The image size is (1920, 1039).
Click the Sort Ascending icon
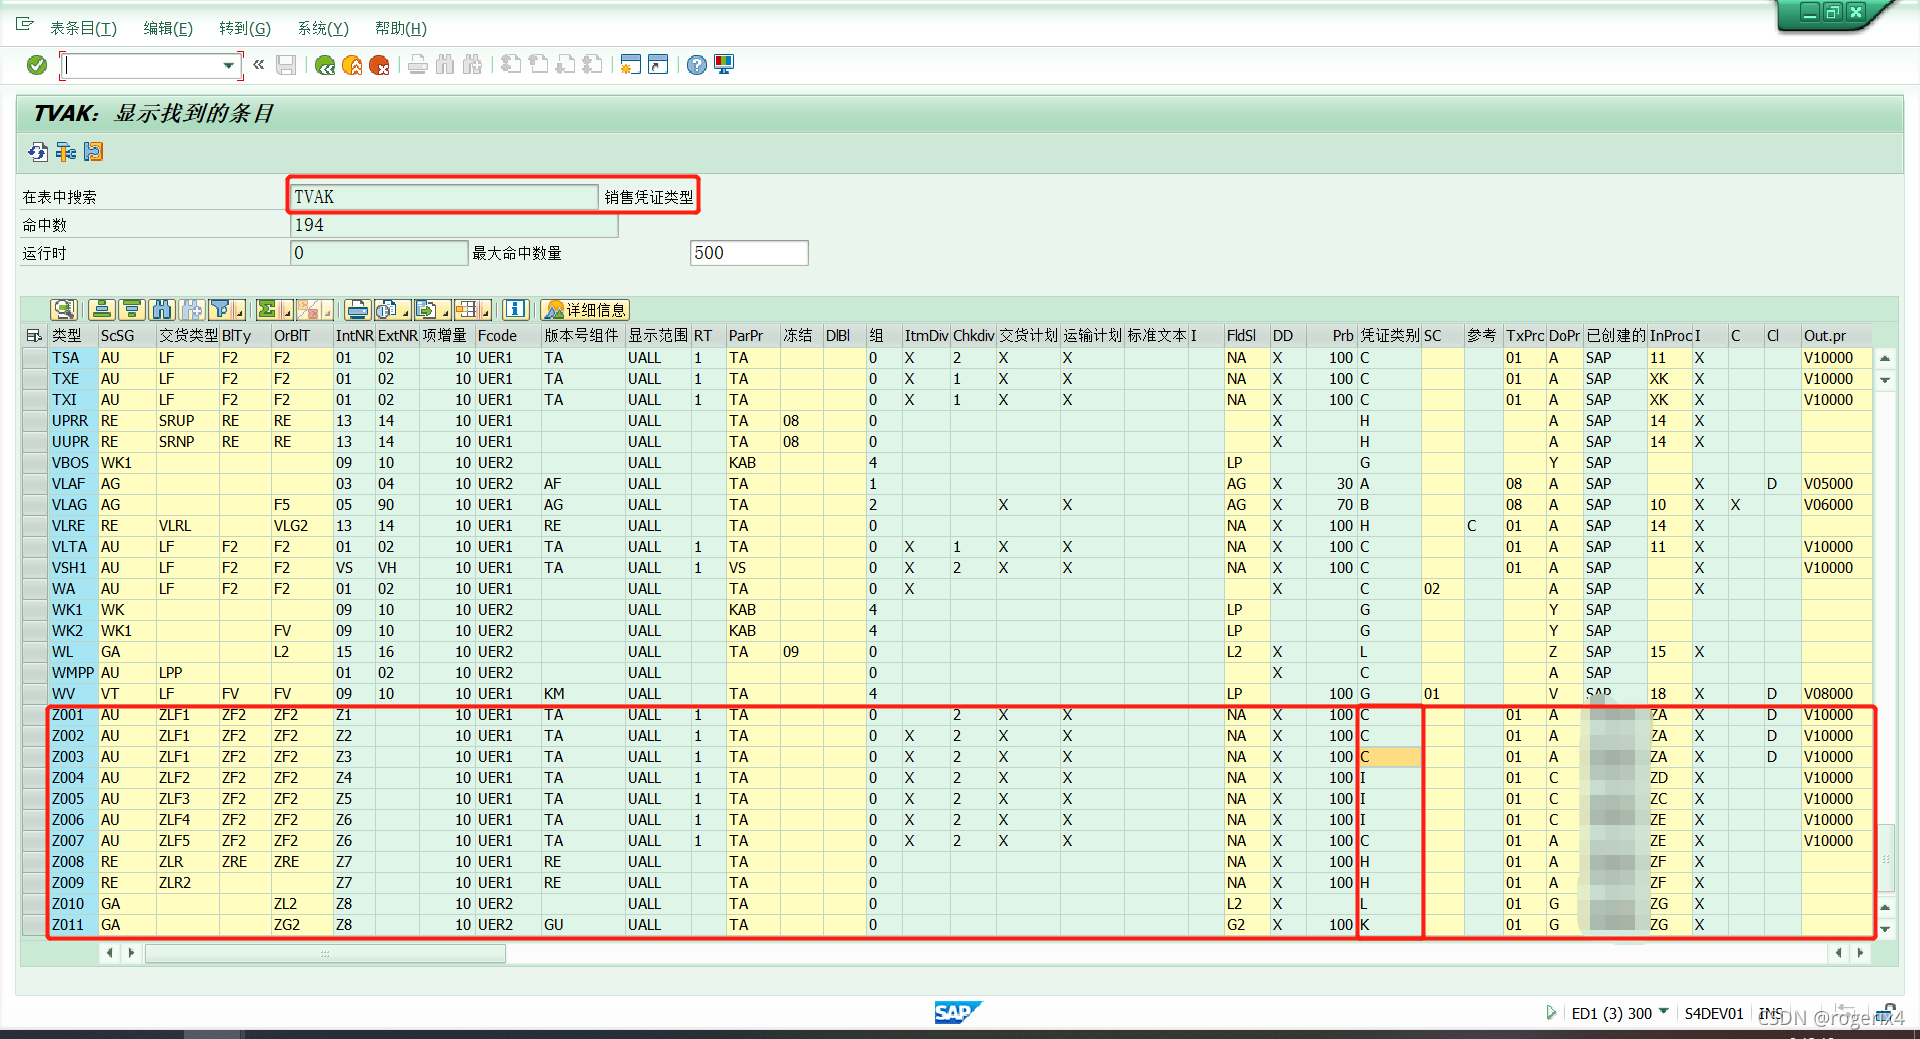(x=101, y=310)
